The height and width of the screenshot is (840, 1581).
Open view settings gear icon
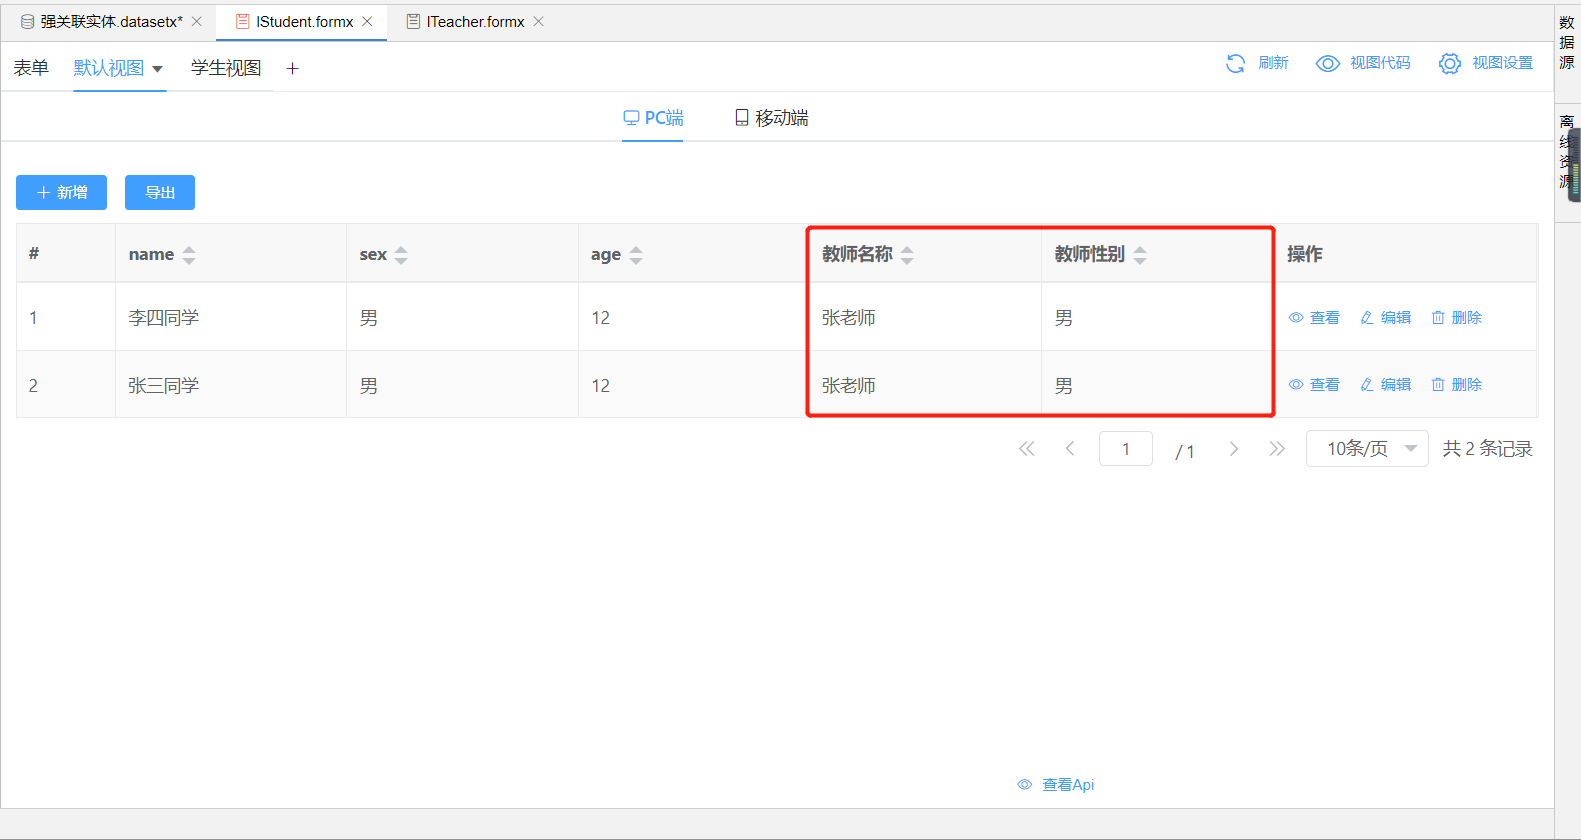tap(1449, 63)
